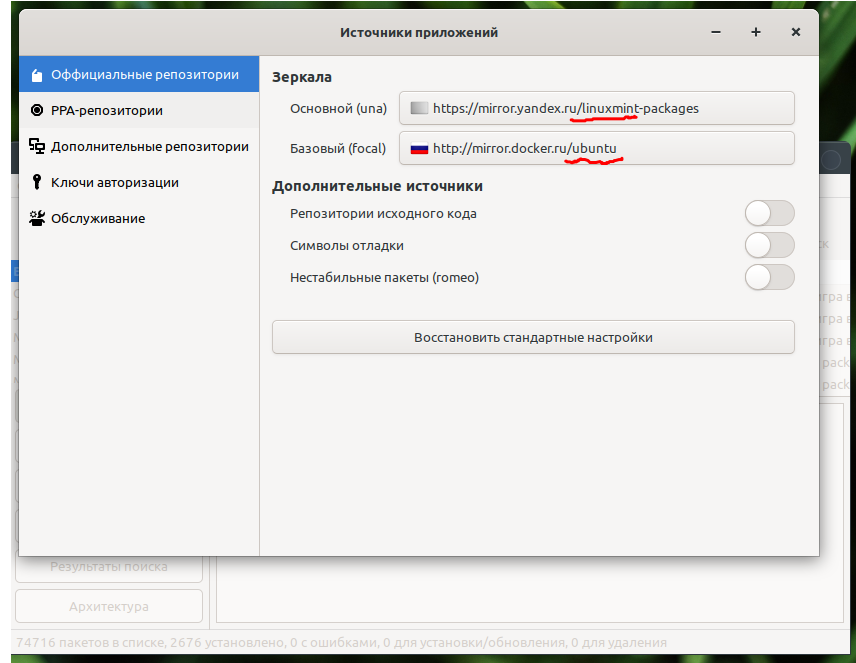This screenshot has width=856, height=663.
Task: Enable Нестабильные пакеты (romeo) switch
Action: click(769, 277)
